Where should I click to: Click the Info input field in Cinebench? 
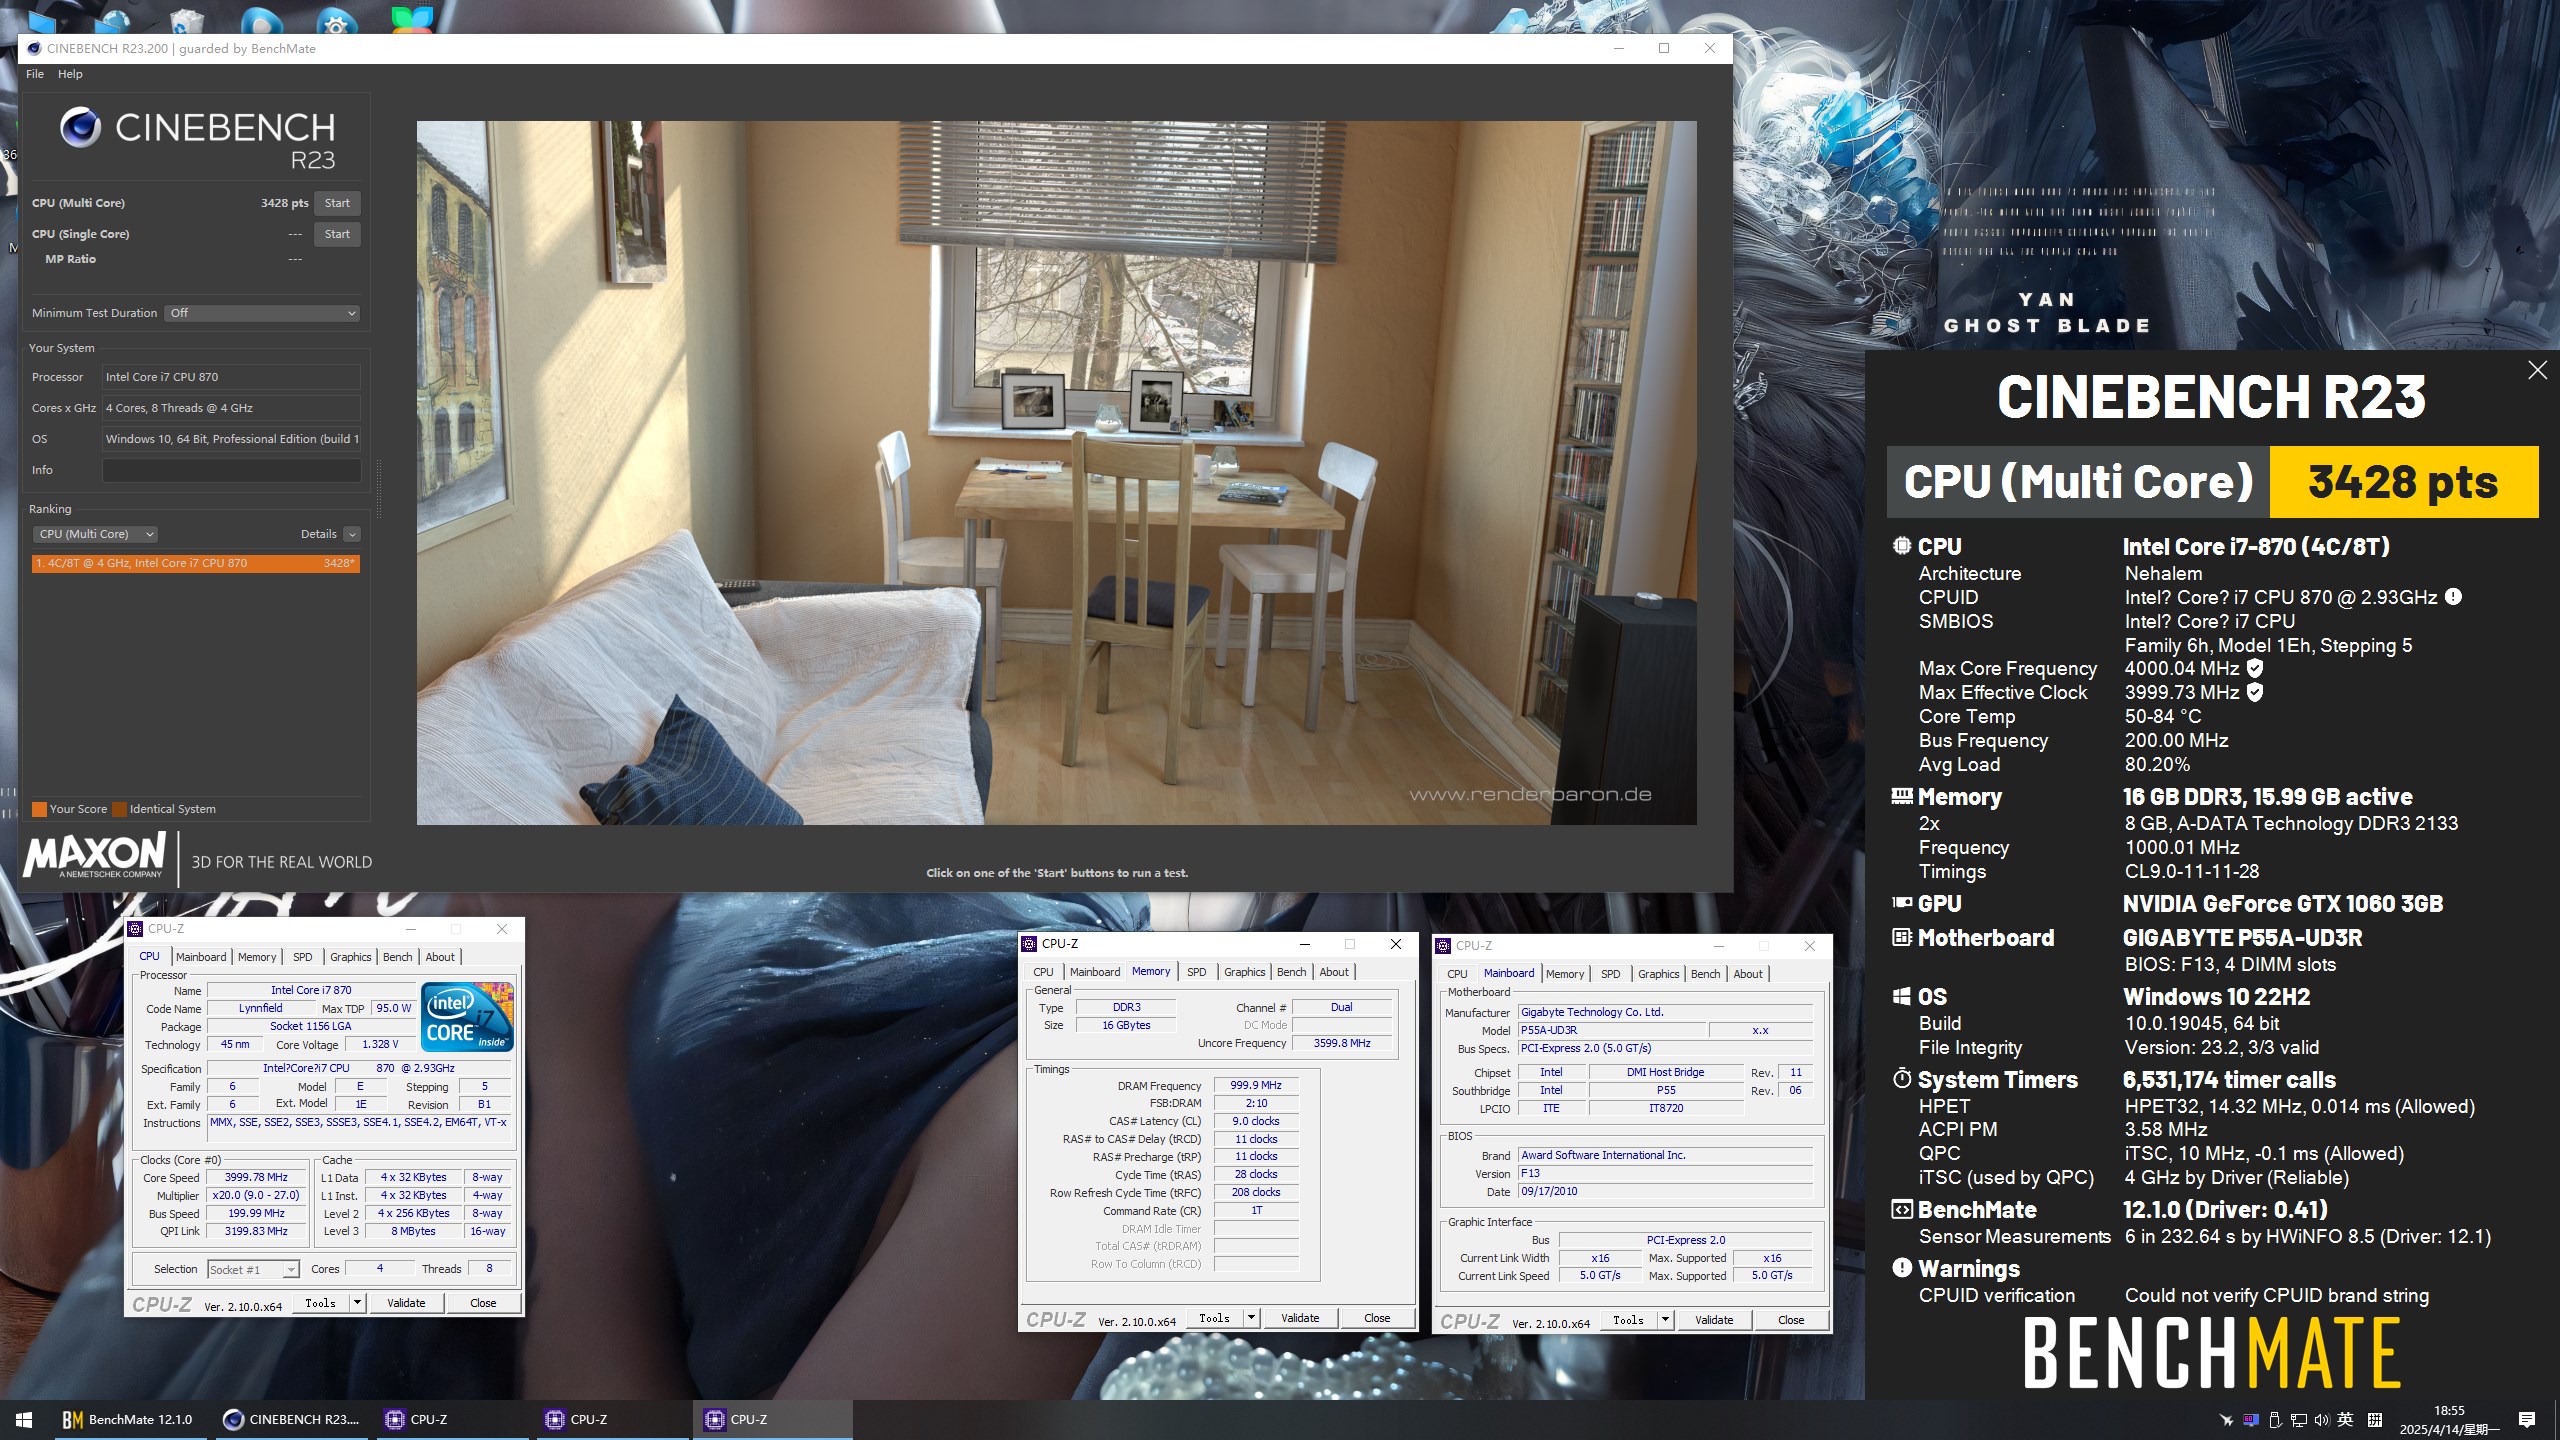pyautogui.click(x=231, y=470)
